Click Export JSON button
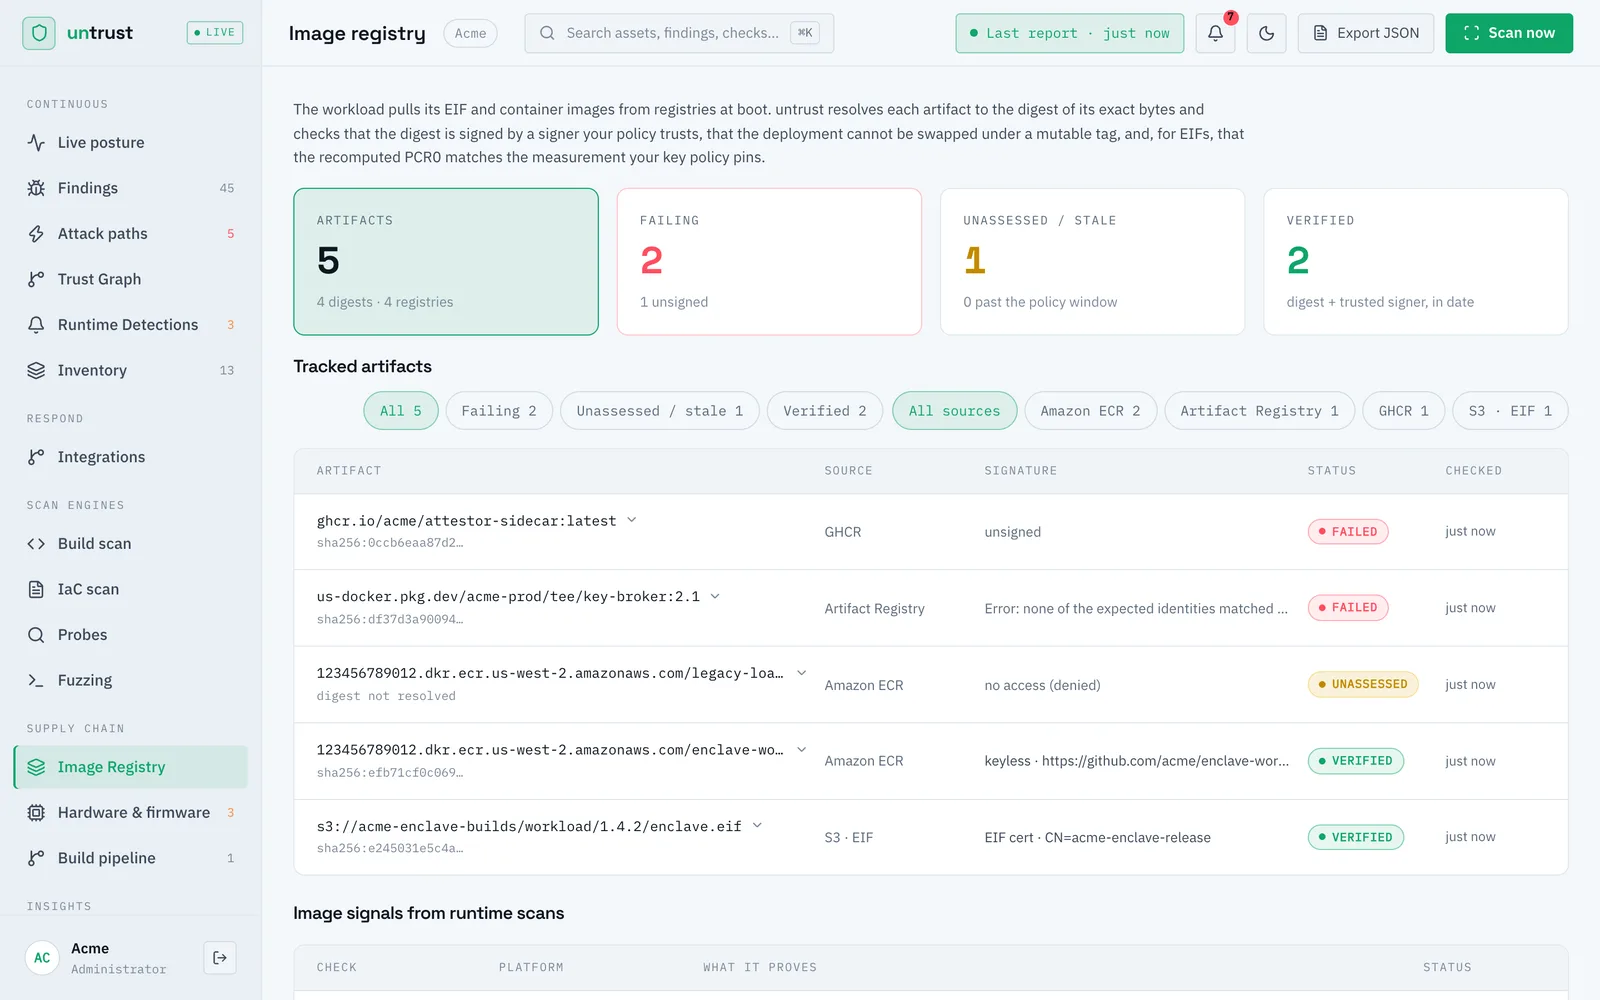This screenshot has width=1600, height=1000. tap(1366, 33)
